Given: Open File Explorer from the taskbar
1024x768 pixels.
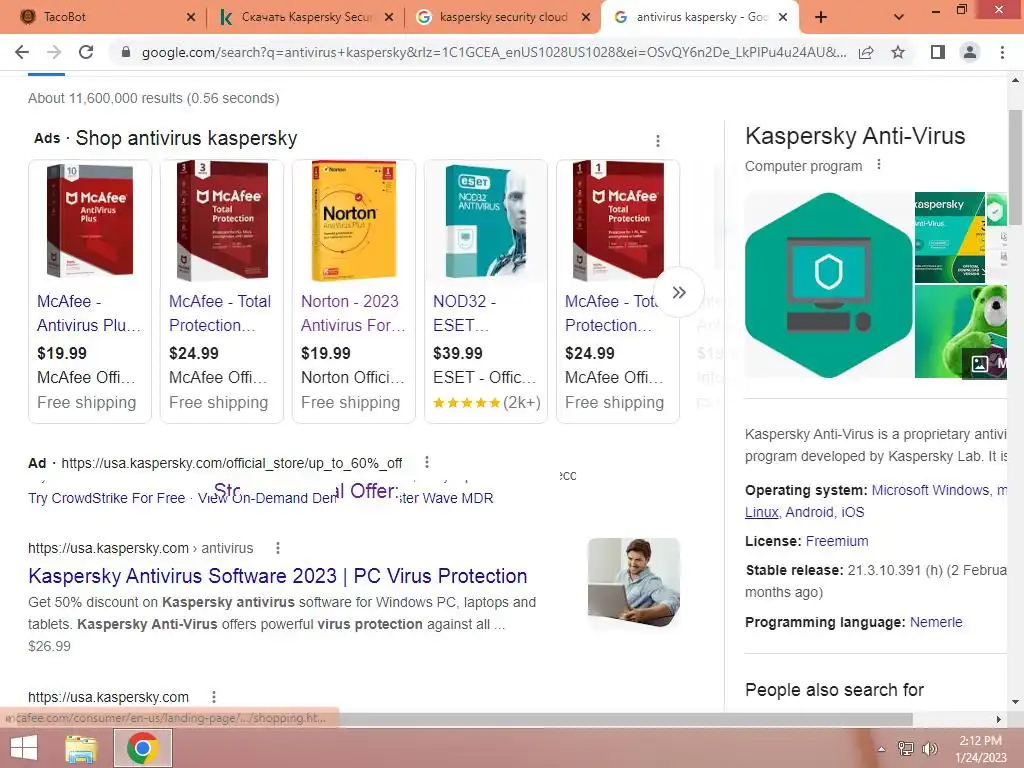Looking at the screenshot, I should tap(81, 748).
